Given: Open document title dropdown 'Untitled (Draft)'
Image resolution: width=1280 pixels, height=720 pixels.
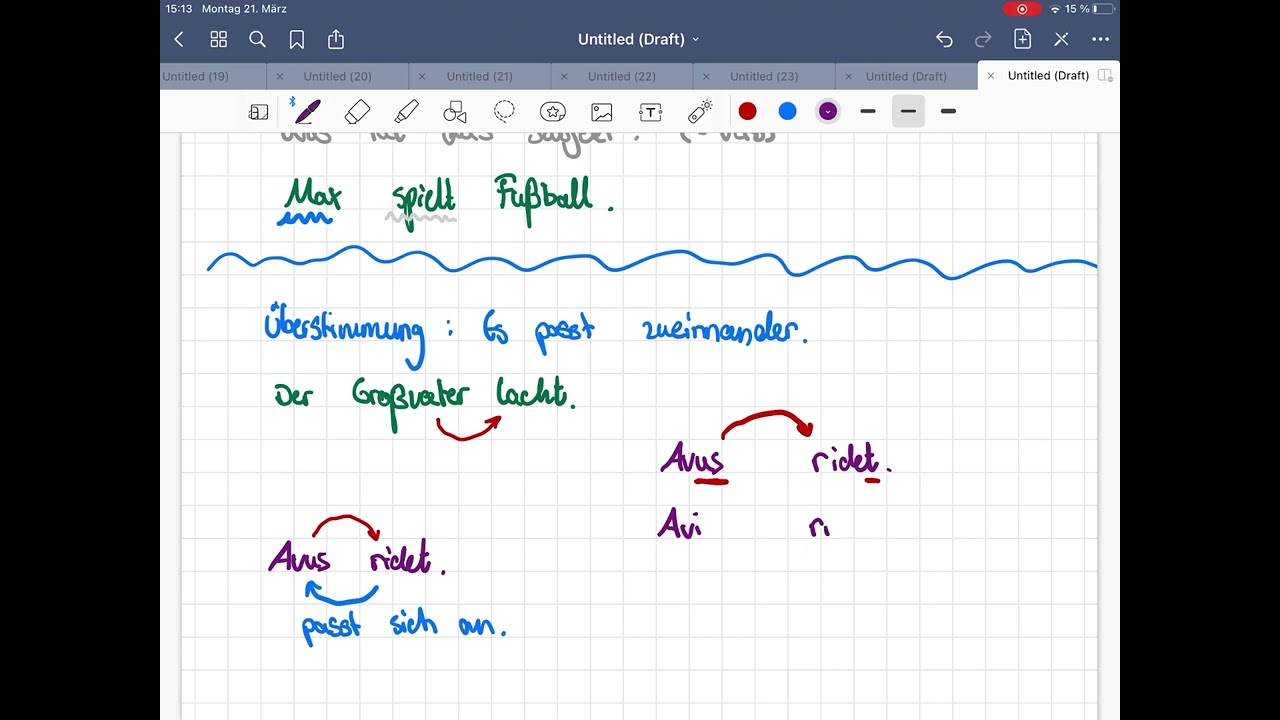Looking at the screenshot, I should (x=638, y=39).
